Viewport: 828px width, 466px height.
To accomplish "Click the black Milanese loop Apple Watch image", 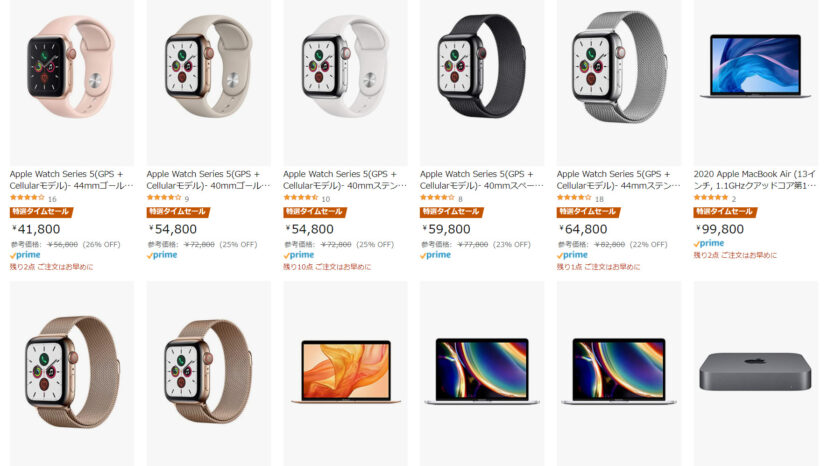I will pos(482,66).
